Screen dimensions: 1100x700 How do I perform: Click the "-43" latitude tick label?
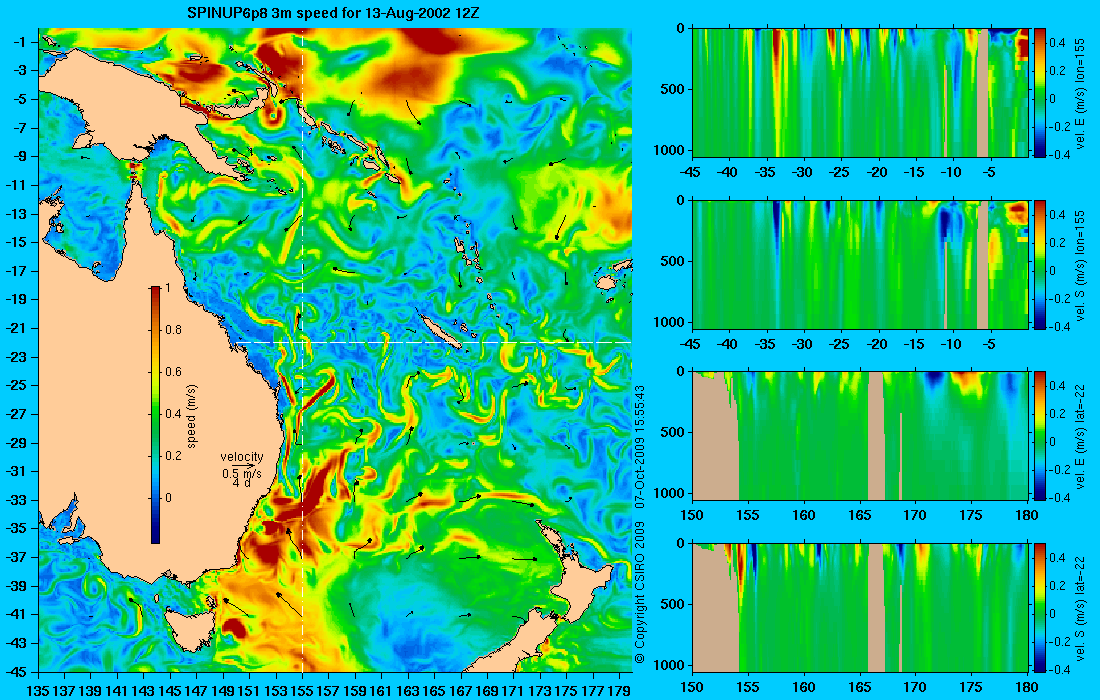point(17,642)
